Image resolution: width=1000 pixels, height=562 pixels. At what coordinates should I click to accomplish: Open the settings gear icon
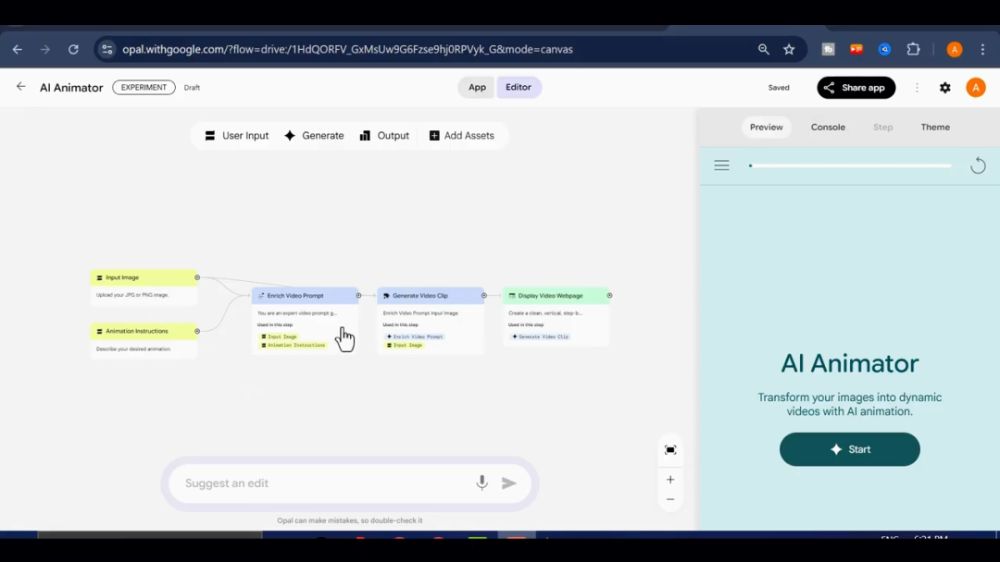(x=945, y=88)
